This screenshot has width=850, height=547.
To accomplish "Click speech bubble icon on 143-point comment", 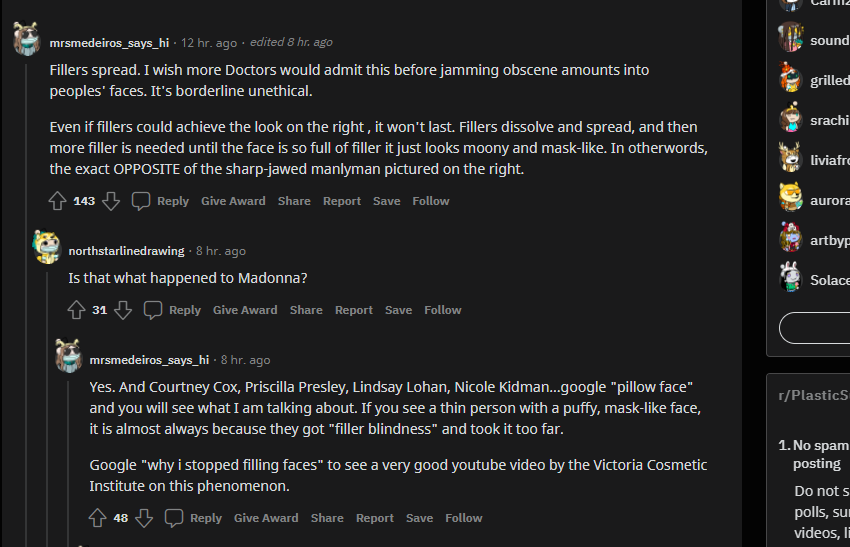I will (141, 201).
